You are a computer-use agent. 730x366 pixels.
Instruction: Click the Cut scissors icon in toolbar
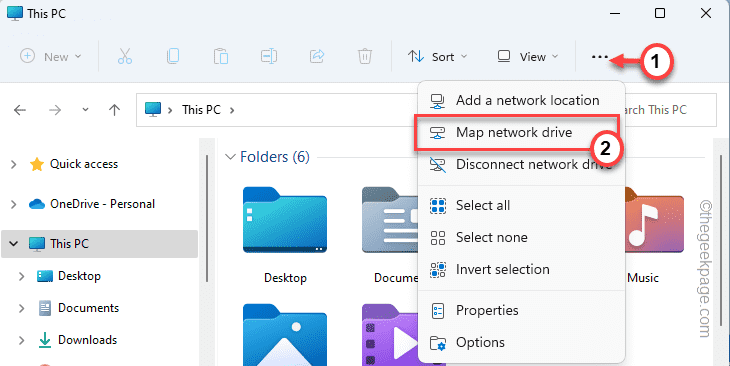click(125, 56)
